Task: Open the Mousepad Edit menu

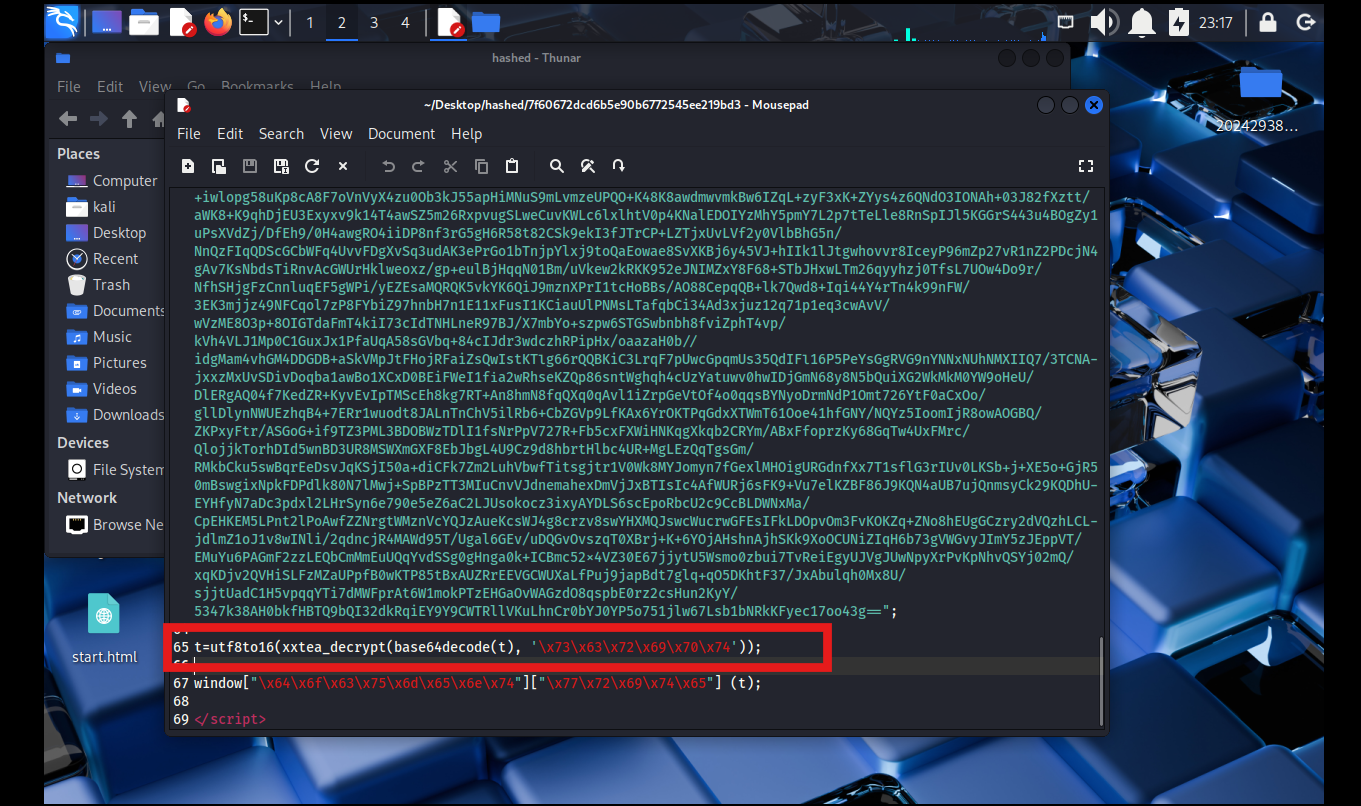Action: [230, 134]
